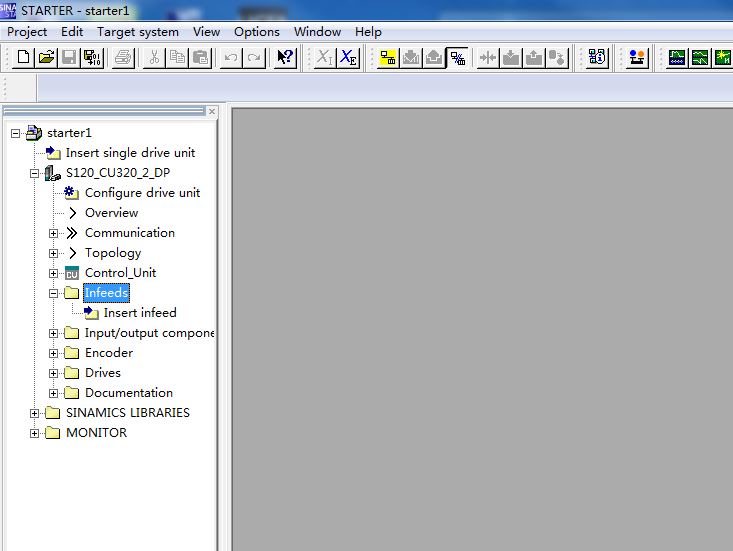The image size is (733, 551).
Task: Click the Restore factory settings arrows icon
Action: 488,57
